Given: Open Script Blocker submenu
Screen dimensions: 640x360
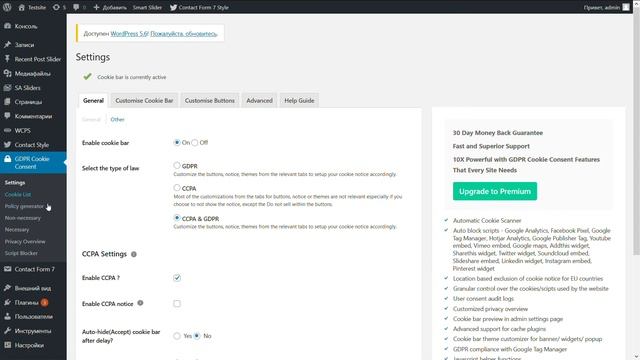Looking at the screenshot, I should tap(21, 253).
